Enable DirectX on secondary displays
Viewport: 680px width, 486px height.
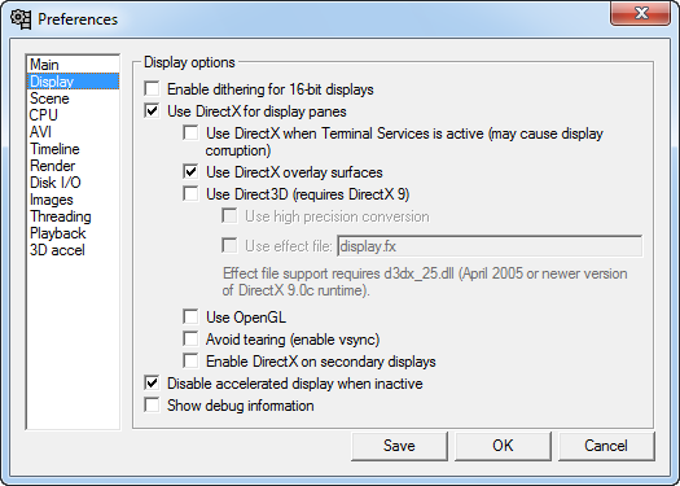pyautogui.click(x=191, y=361)
